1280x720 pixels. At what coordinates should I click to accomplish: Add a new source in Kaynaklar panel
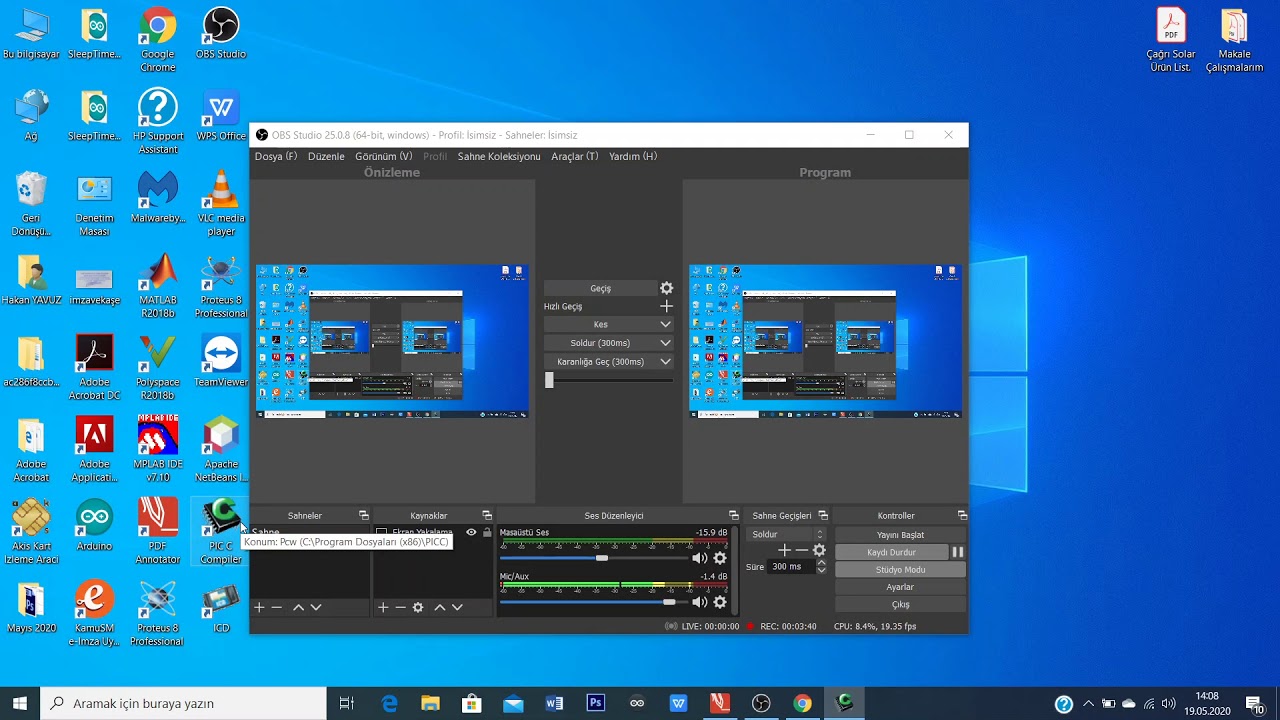(383, 607)
